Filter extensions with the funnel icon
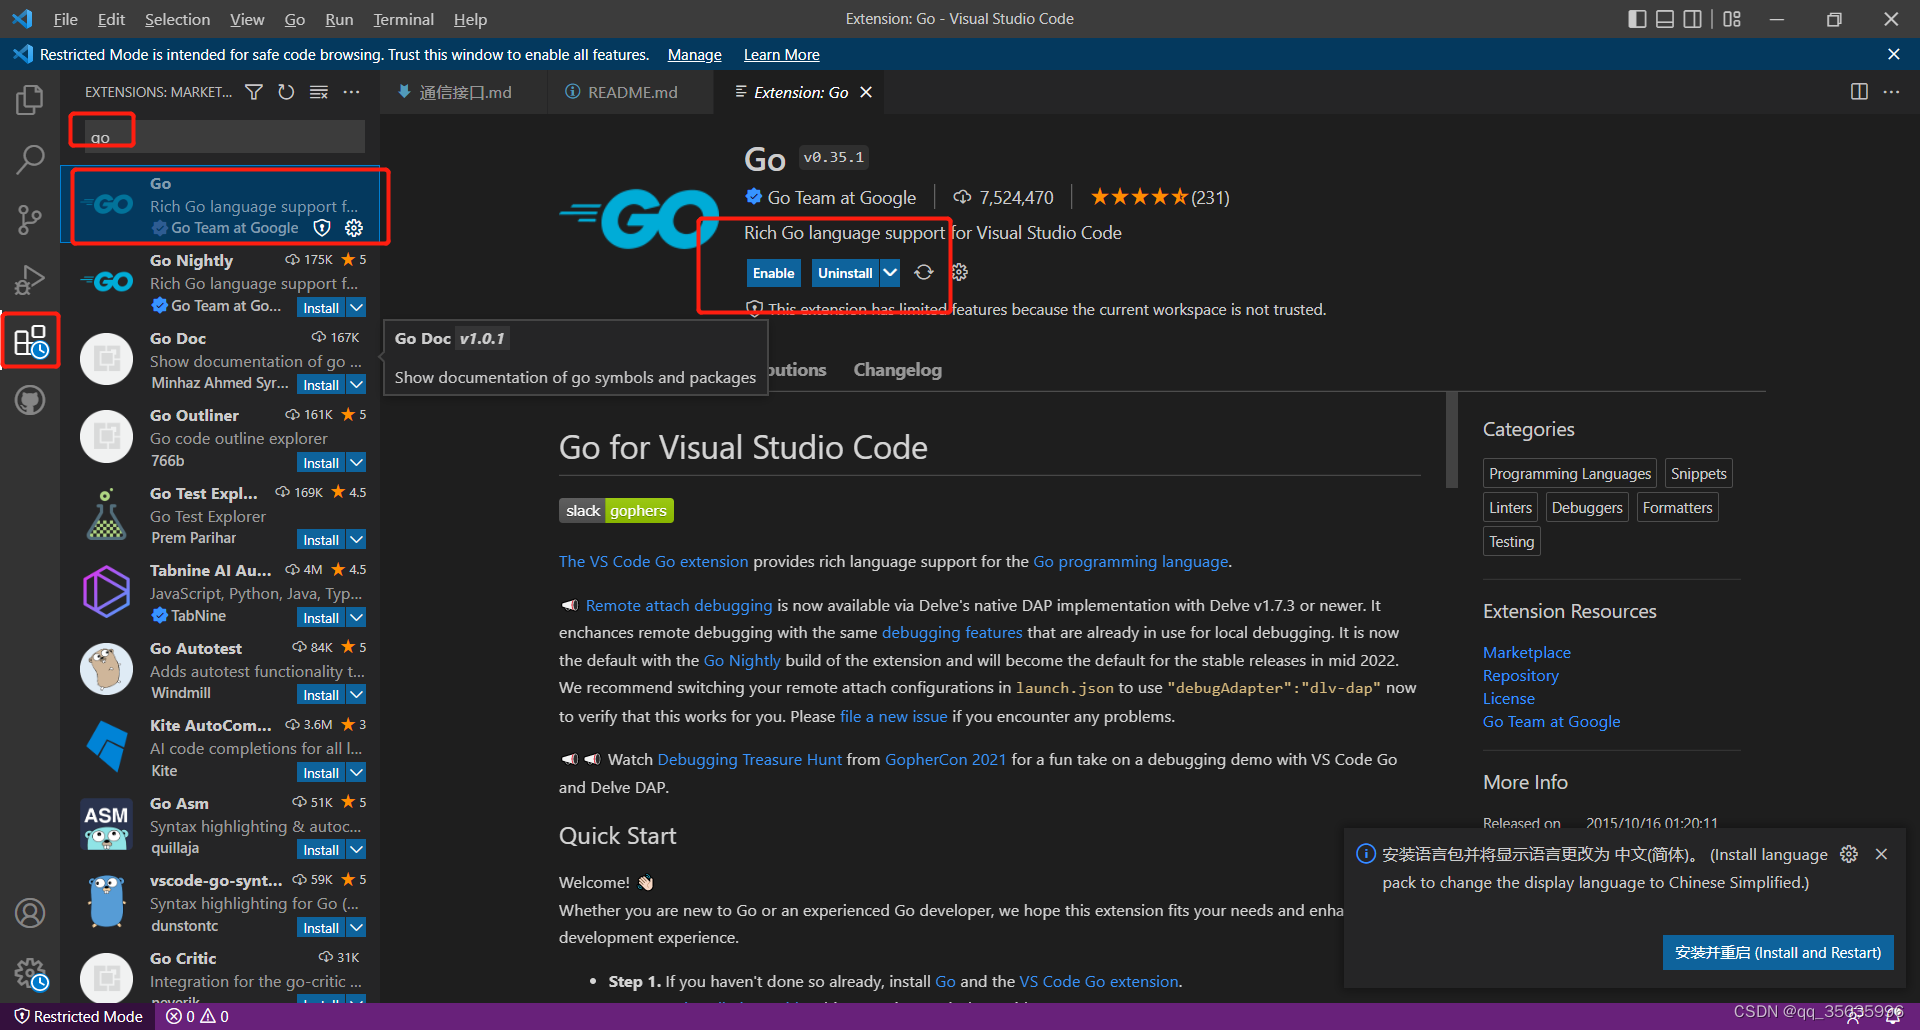Image resolution: width=1920 pixels, height=1030 pixels. (254, 92)
